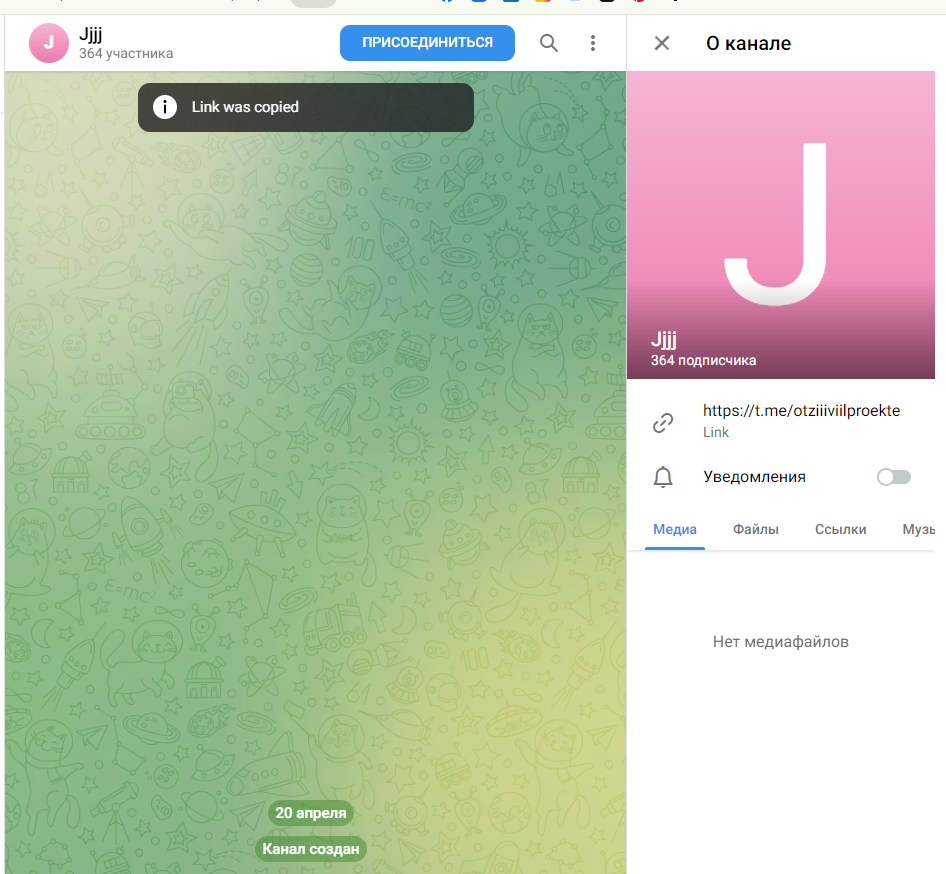
Task: Click the 20 апреля date badge
Action: coord(311,813)
